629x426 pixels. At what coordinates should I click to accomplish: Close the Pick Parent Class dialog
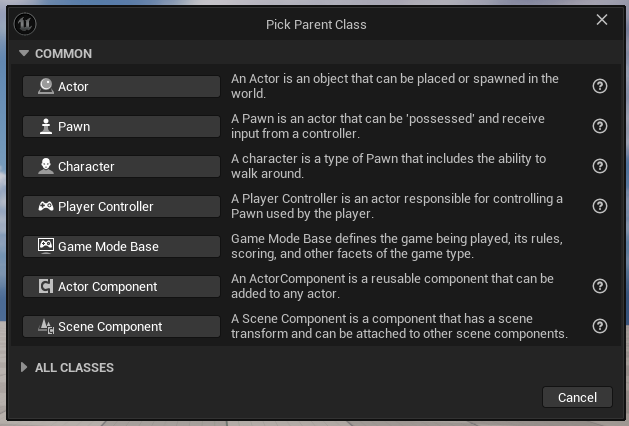coord(602,20)
